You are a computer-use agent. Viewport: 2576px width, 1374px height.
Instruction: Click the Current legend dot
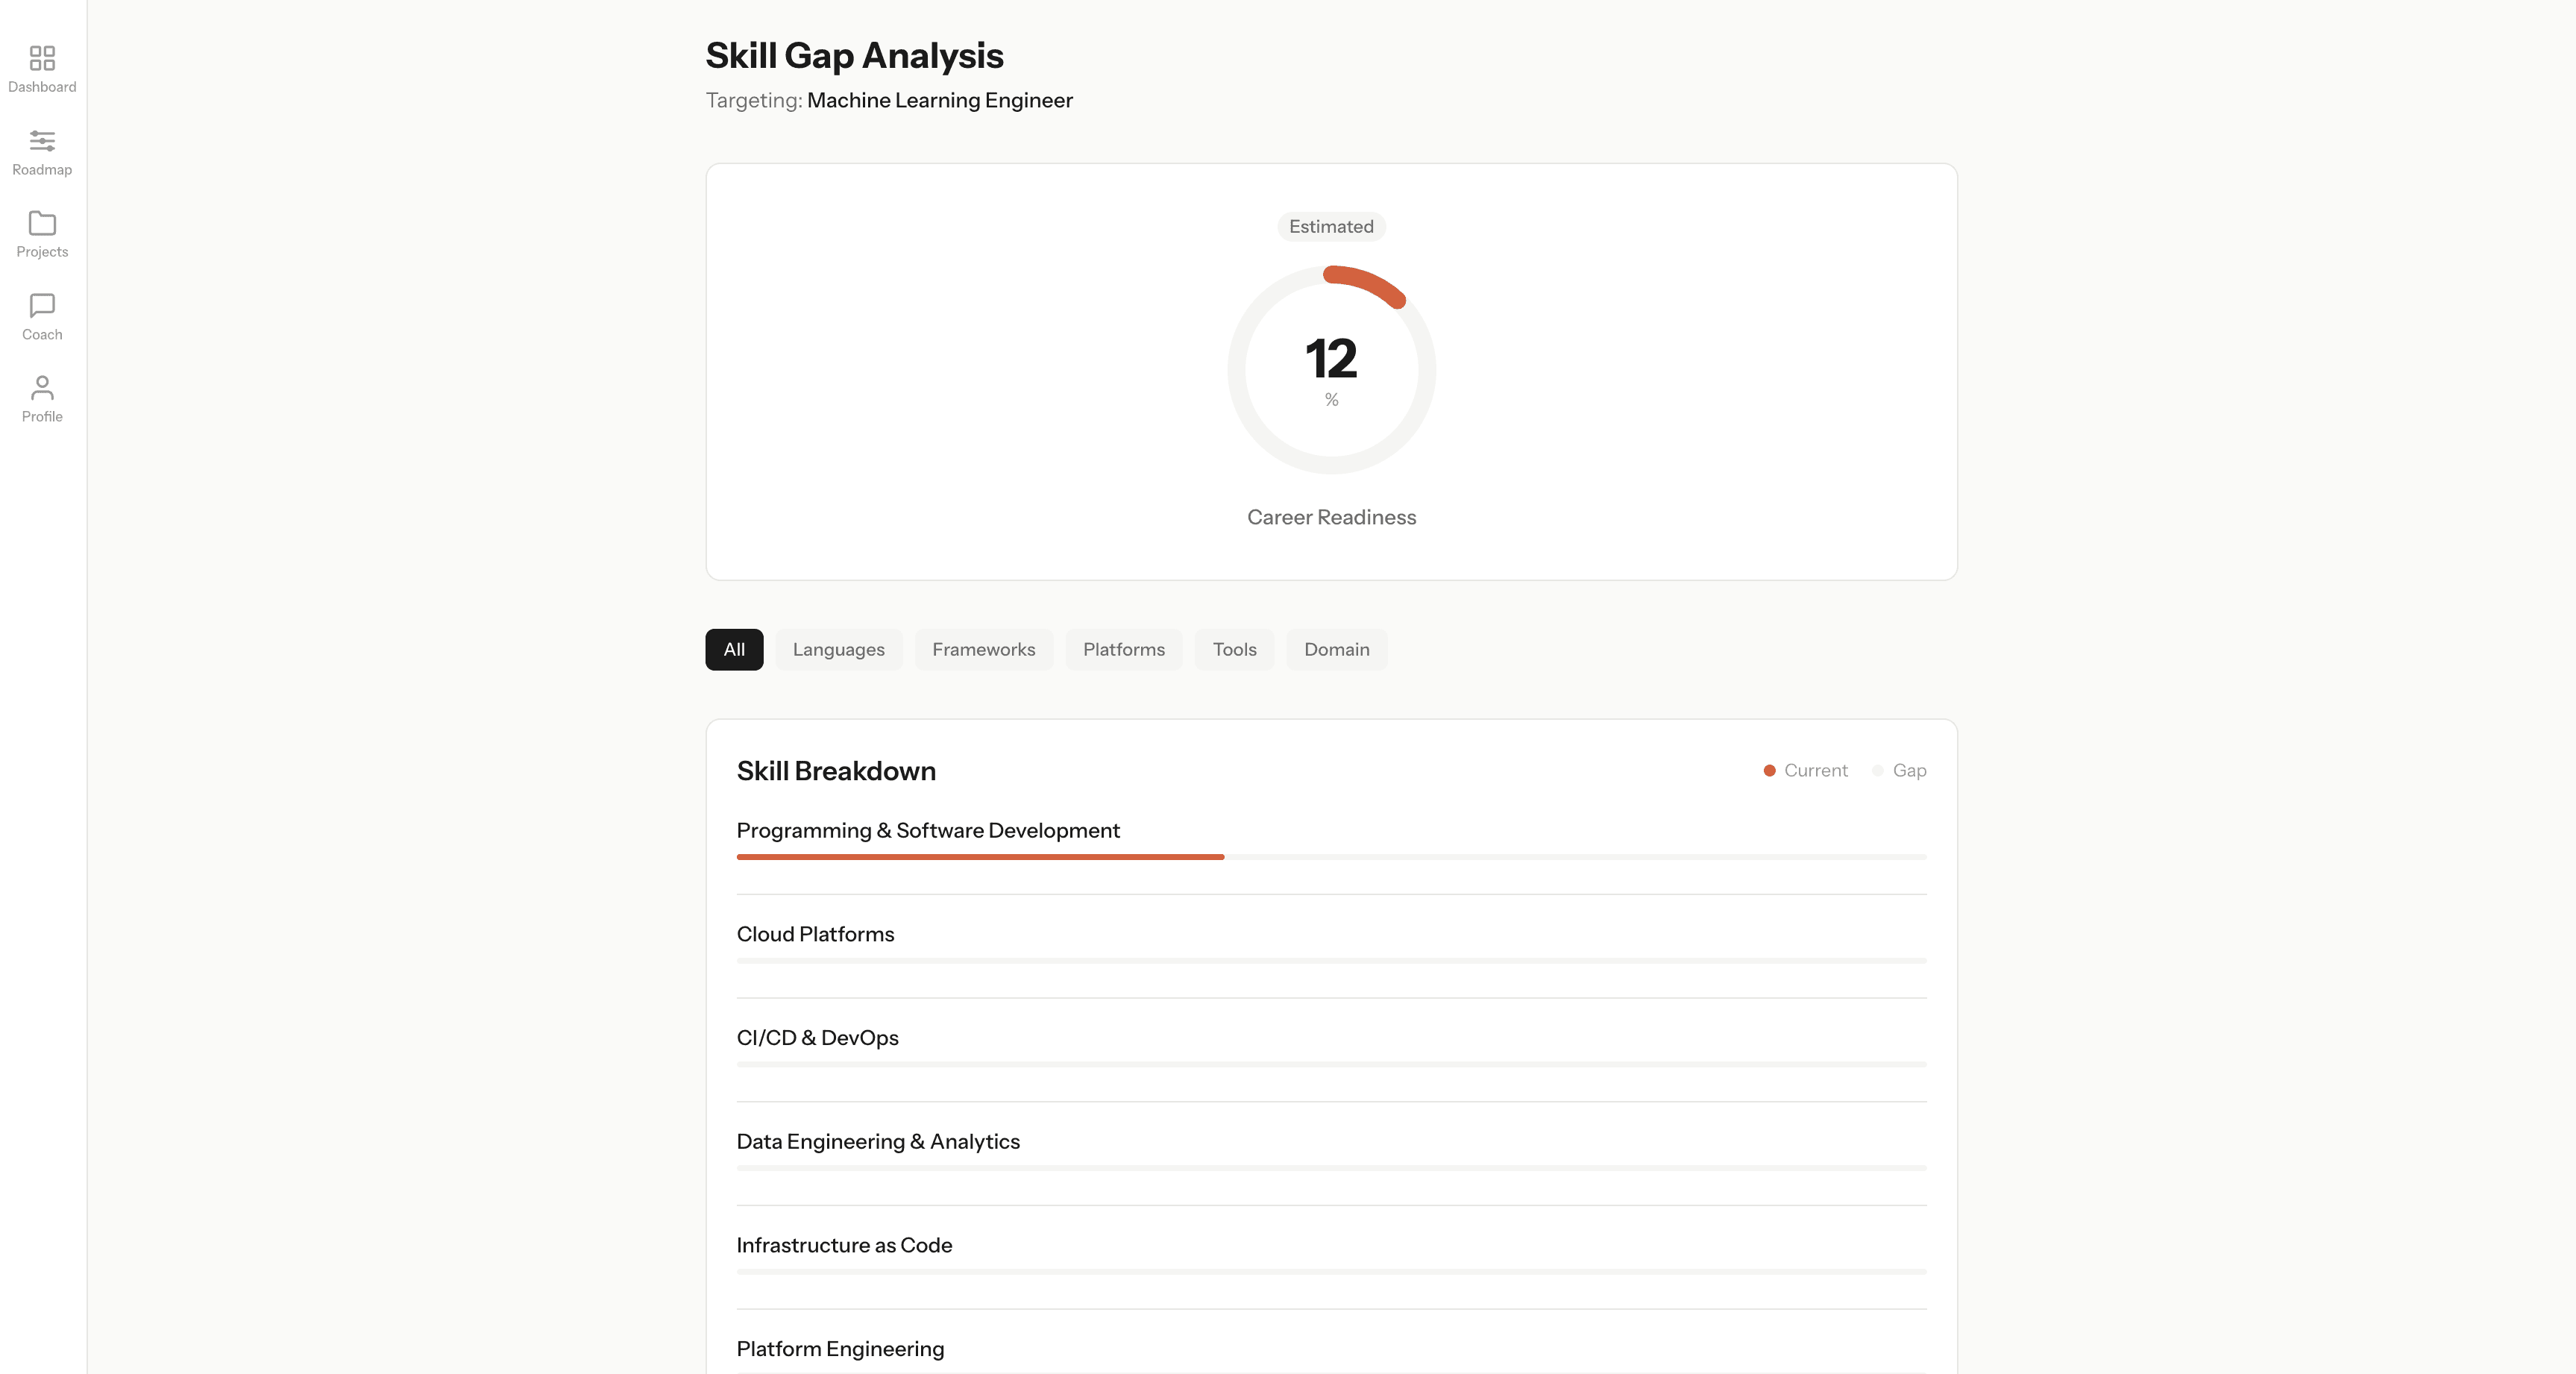pos(1769,770)
